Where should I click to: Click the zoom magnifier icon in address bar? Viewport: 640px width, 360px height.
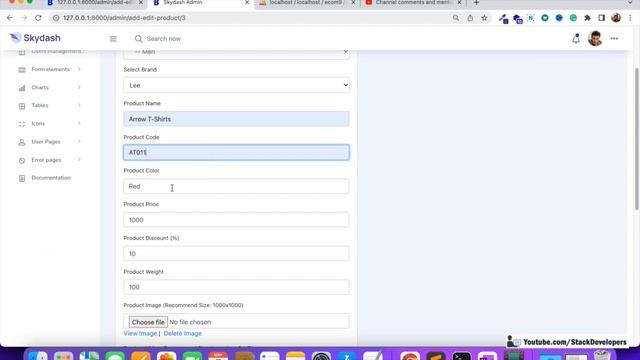pyautogui.click(x=456, y=18)
